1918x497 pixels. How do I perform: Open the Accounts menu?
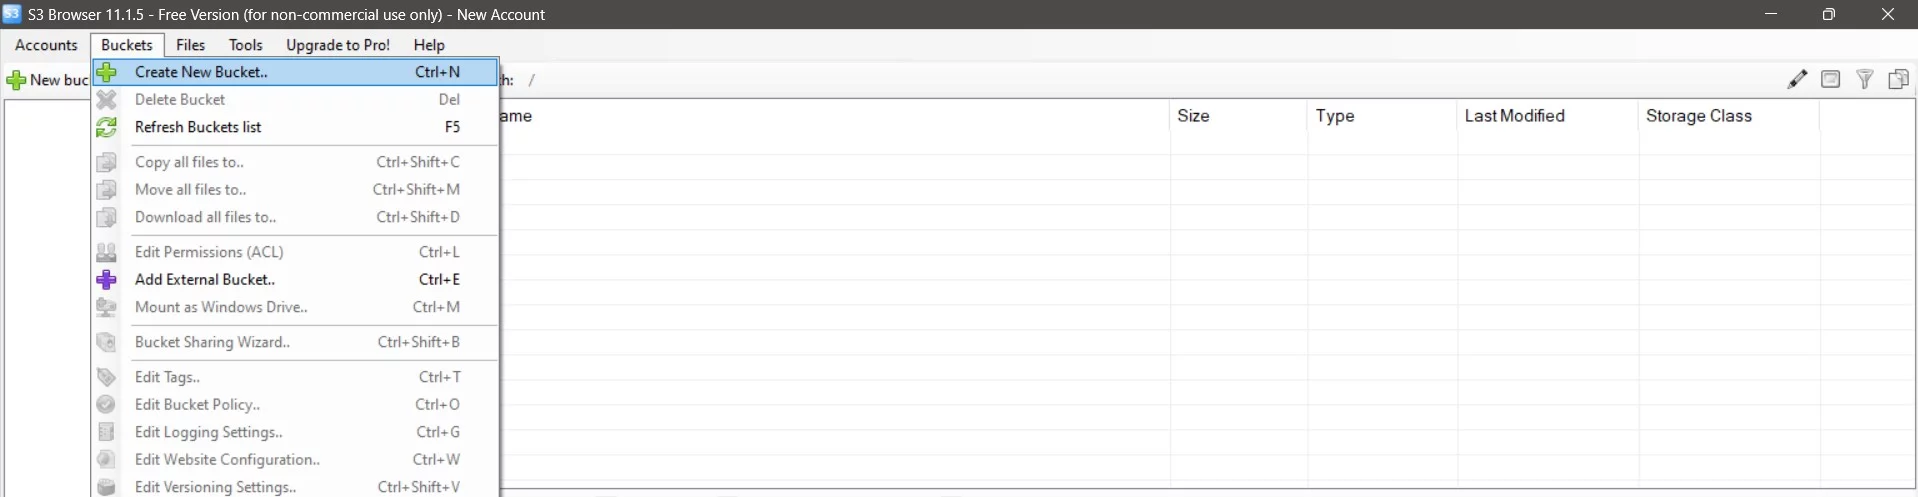point(46,45)
